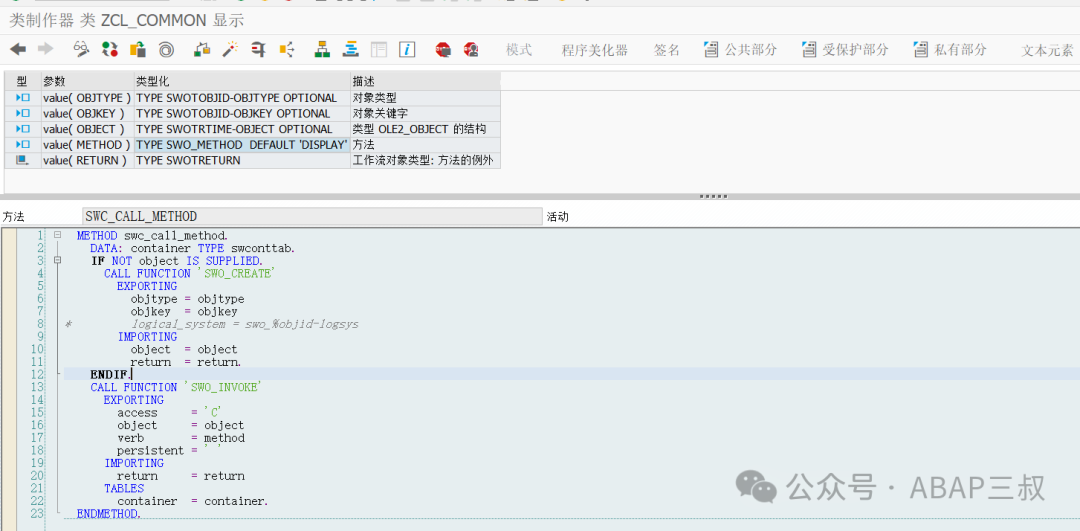Click the Display Object List icon

tap(287, 49)
